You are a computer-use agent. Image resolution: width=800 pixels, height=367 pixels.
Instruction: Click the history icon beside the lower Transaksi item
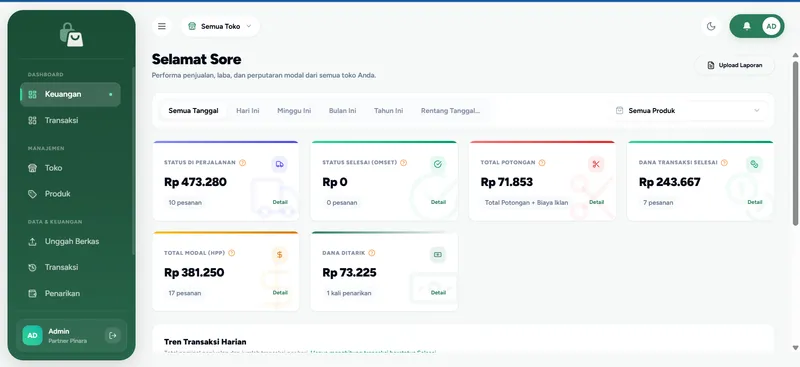pos(32,267)
